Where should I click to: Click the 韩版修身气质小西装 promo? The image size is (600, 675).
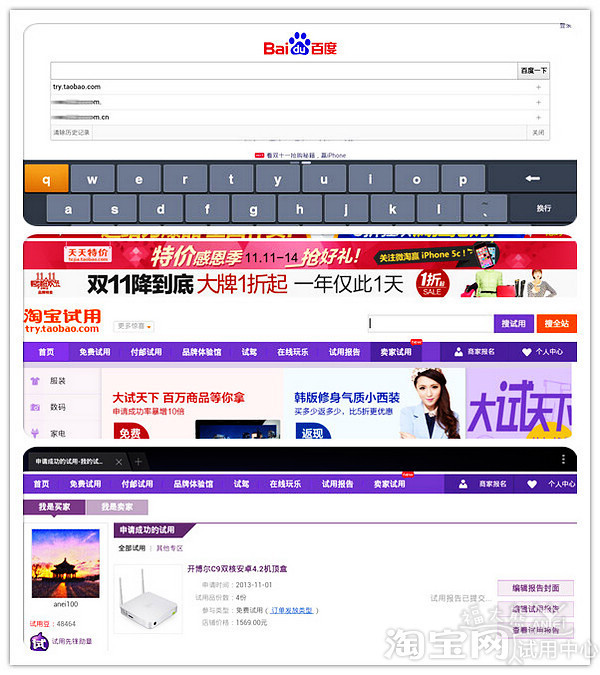tap(374, 403)
